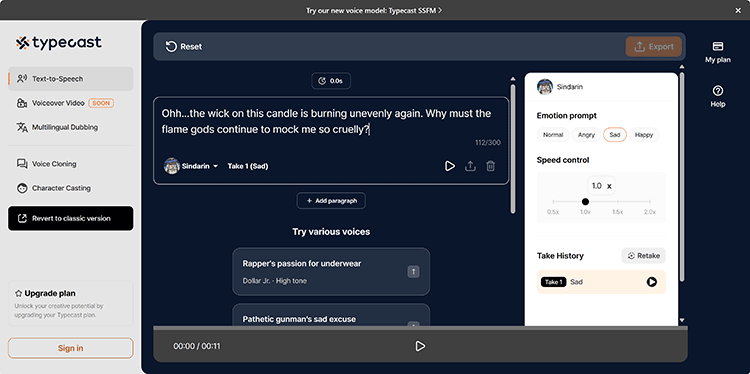Open Voice Cloning in sidebar
This screenshot has width=750, height=374.
[x=70, y=164]
